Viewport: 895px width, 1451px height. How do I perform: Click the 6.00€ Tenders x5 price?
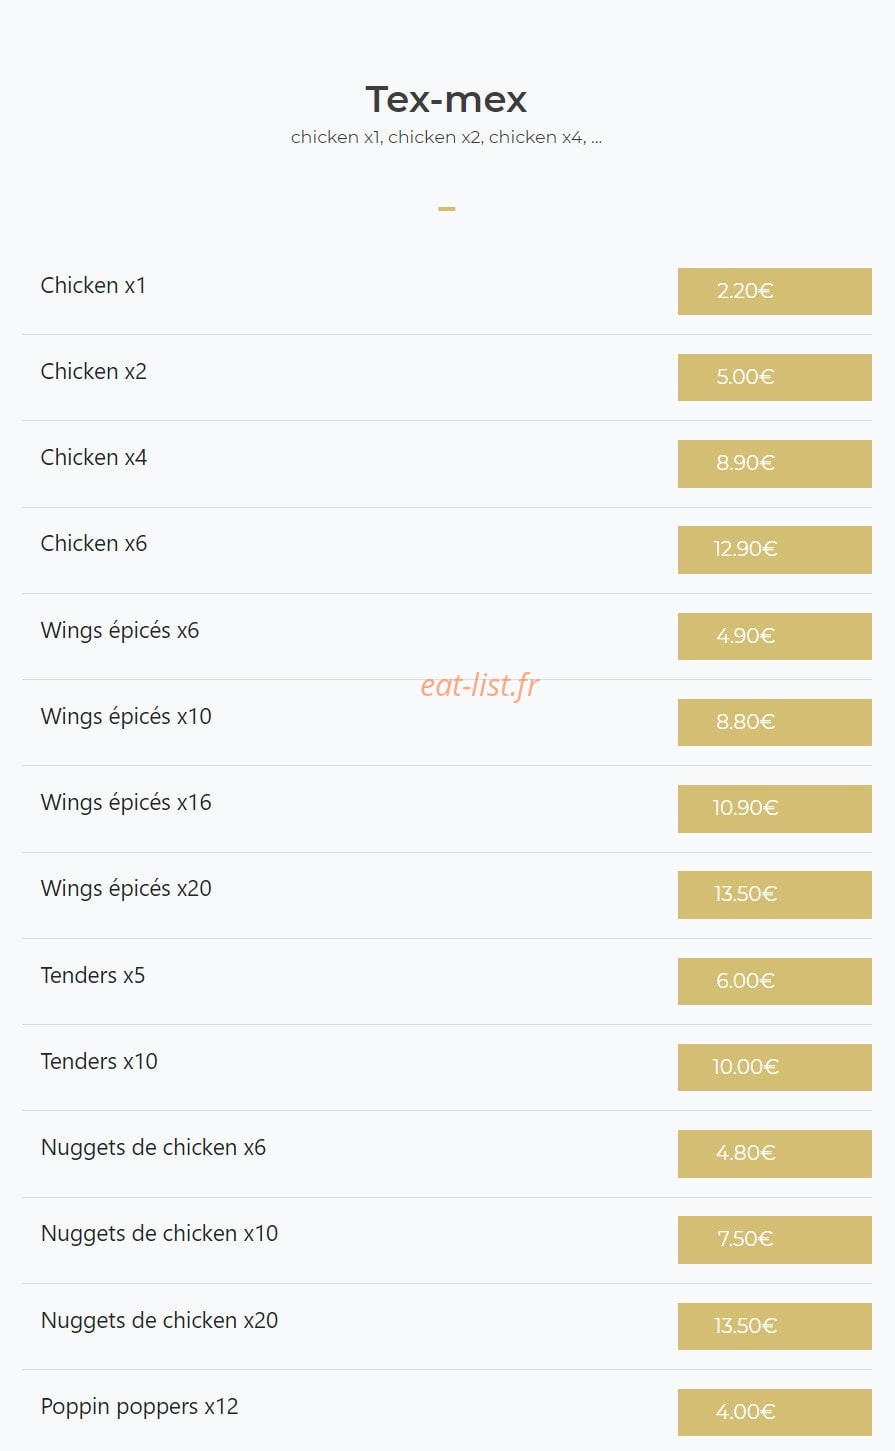[774, 981]
